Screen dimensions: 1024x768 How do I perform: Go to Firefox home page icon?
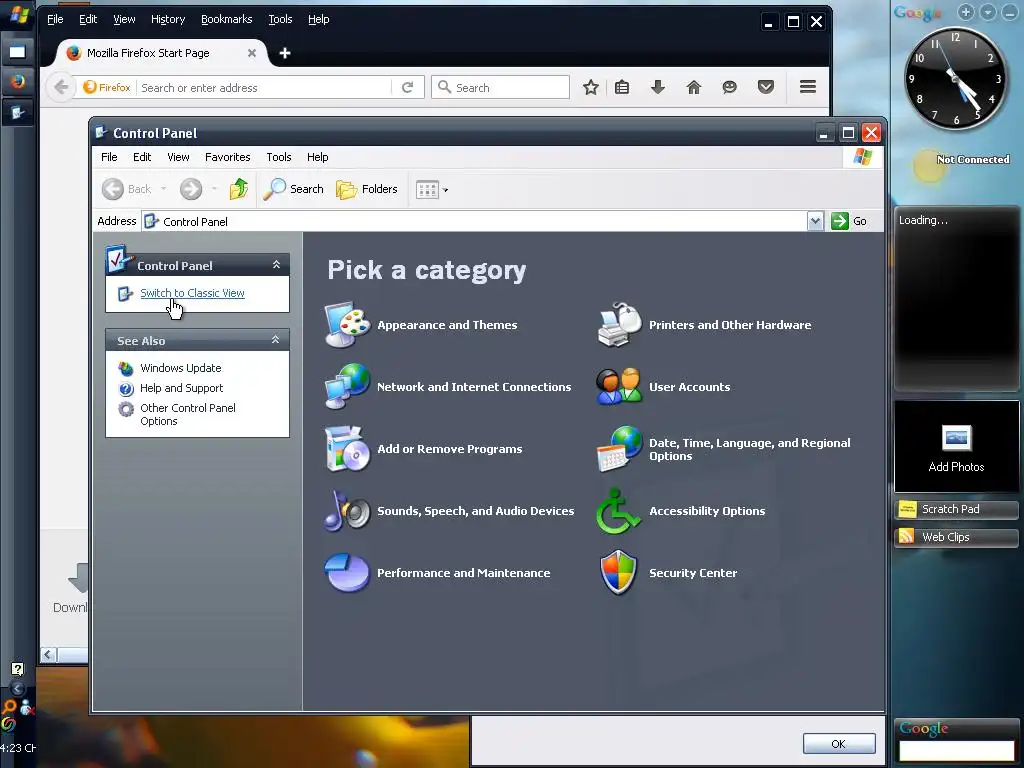click(694, 87)
